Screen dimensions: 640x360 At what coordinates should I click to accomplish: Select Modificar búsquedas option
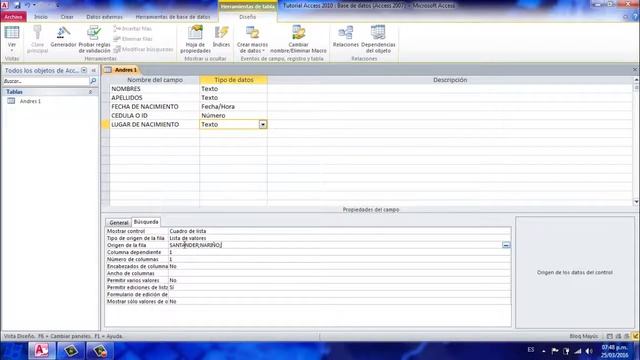point(143,49)
